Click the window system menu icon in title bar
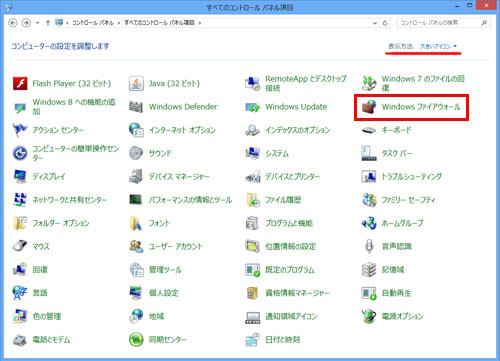 click(8, 7)
